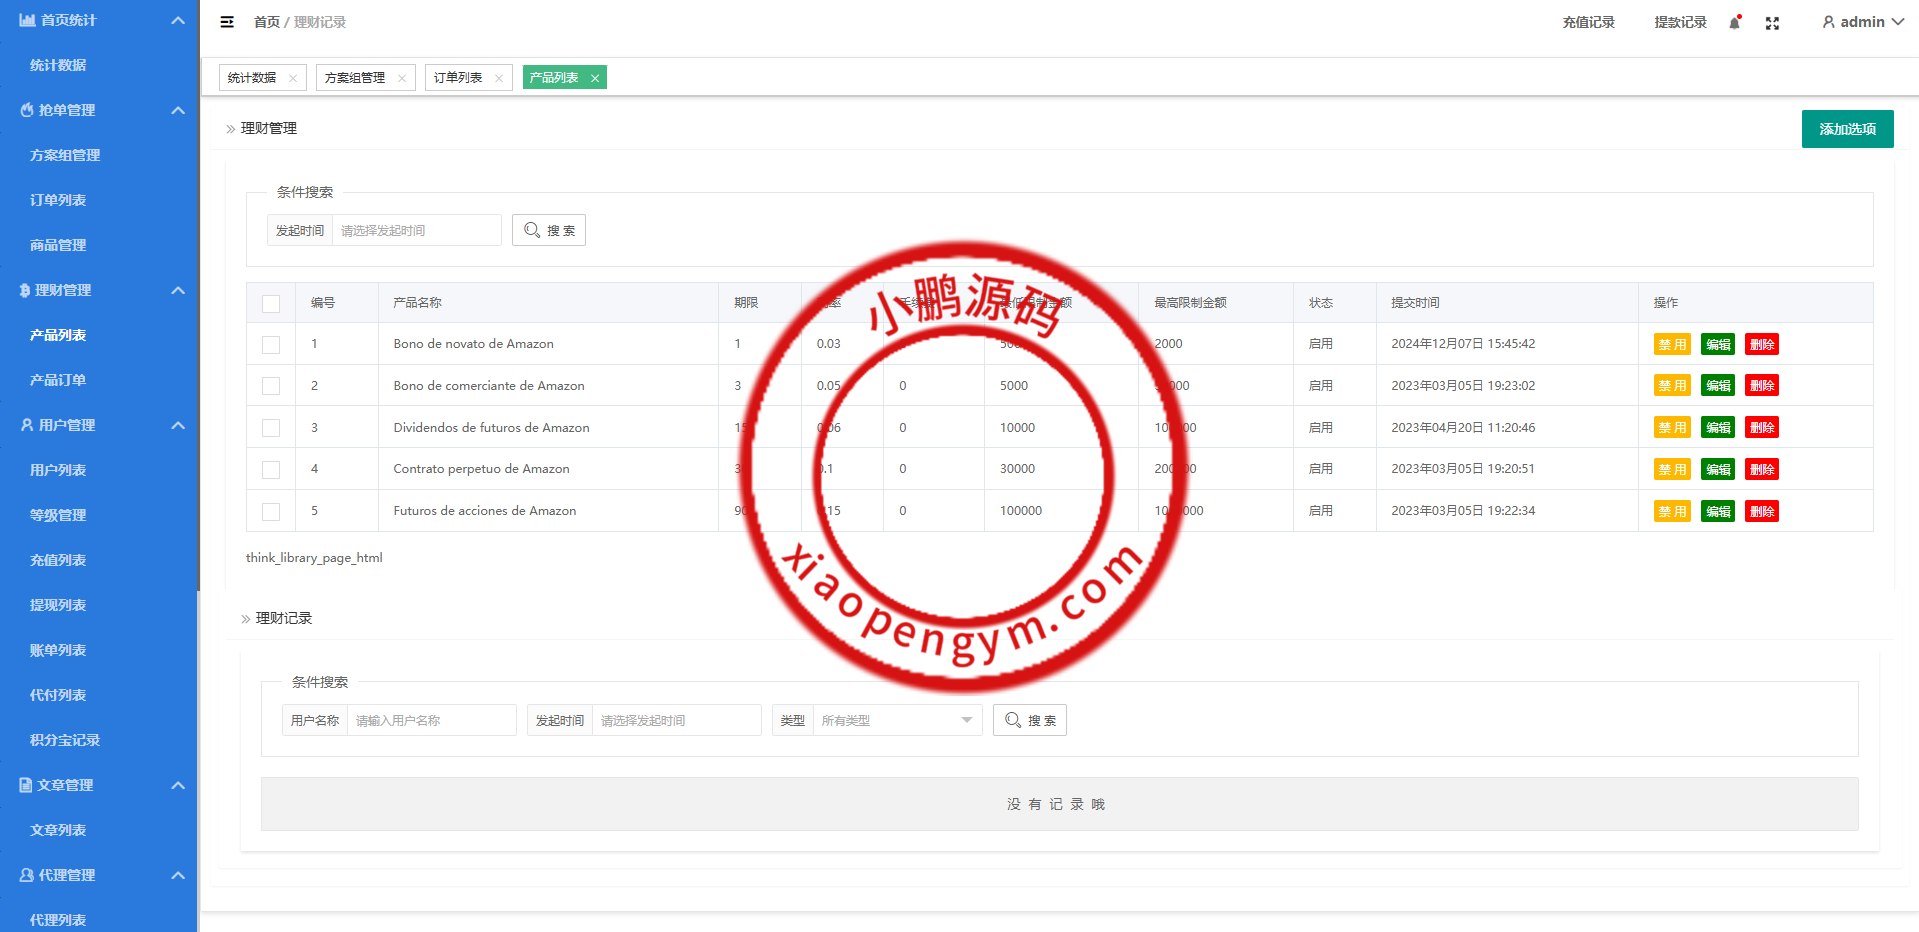Close the 订单列表 tab with its X icon
Image resolution: width=1919 pixels, height=932 pixels.
(499, 78)
